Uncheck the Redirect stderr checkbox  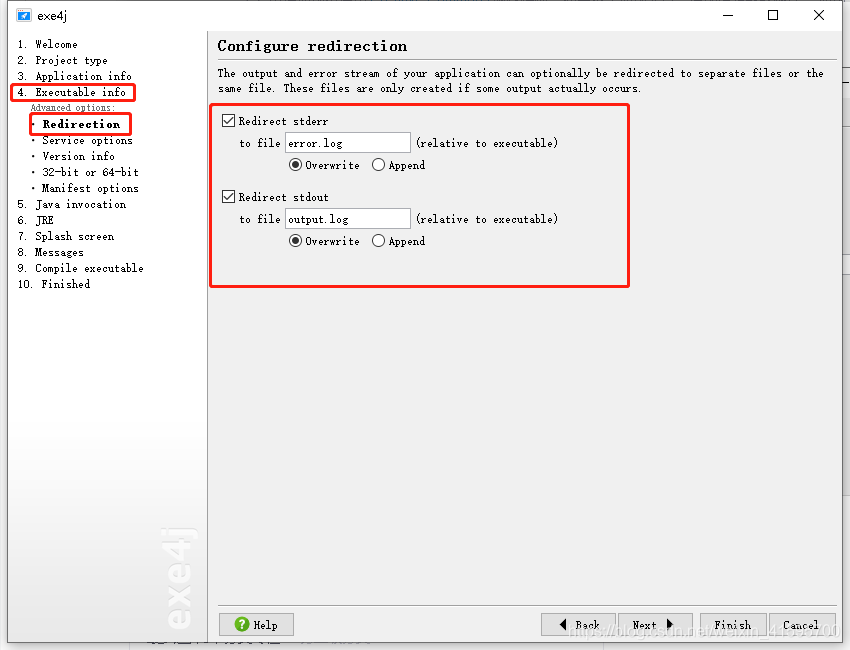(228, 120)
